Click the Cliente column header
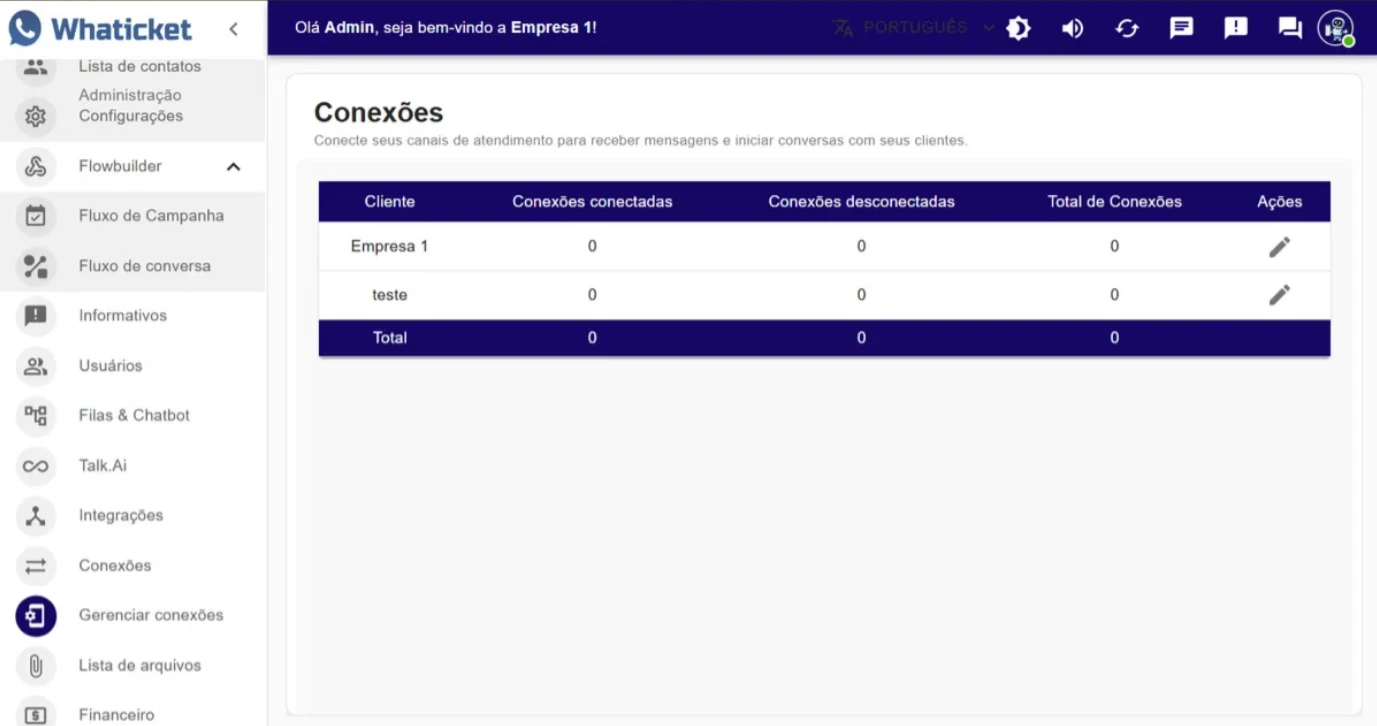This screenshot has width=1377, height=726. coord(390,201)
